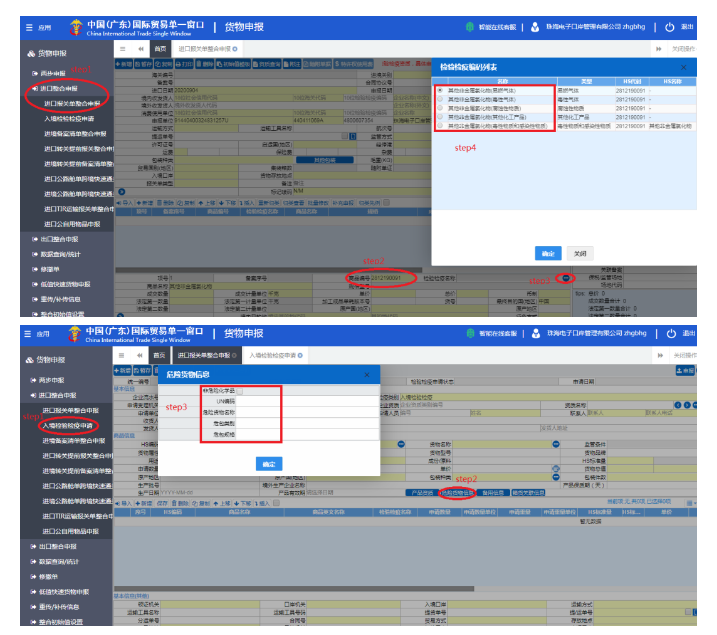Click blue lookup icon beside 检验检疫名称 field
Screen dimensions: 717x635
click(x=566, y=277)
